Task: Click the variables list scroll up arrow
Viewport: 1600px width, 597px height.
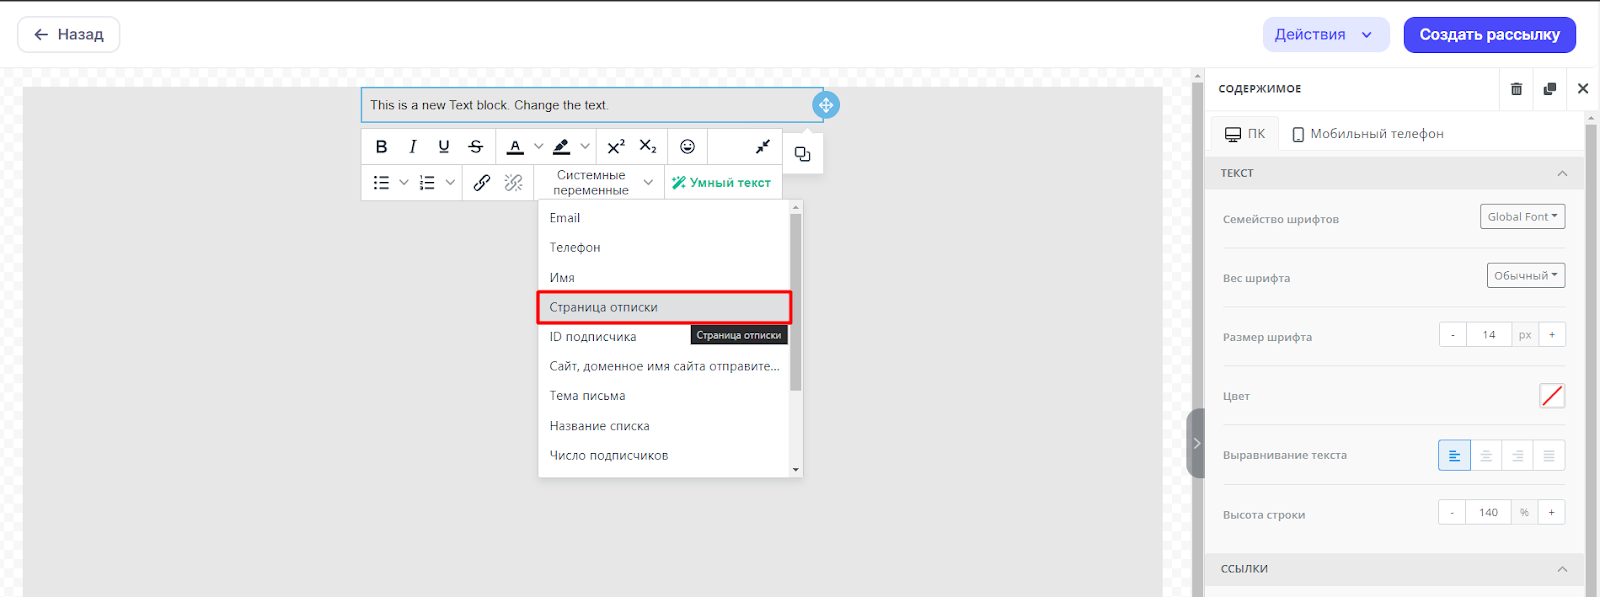Action: pyautogui.click(x=796, y=208)
